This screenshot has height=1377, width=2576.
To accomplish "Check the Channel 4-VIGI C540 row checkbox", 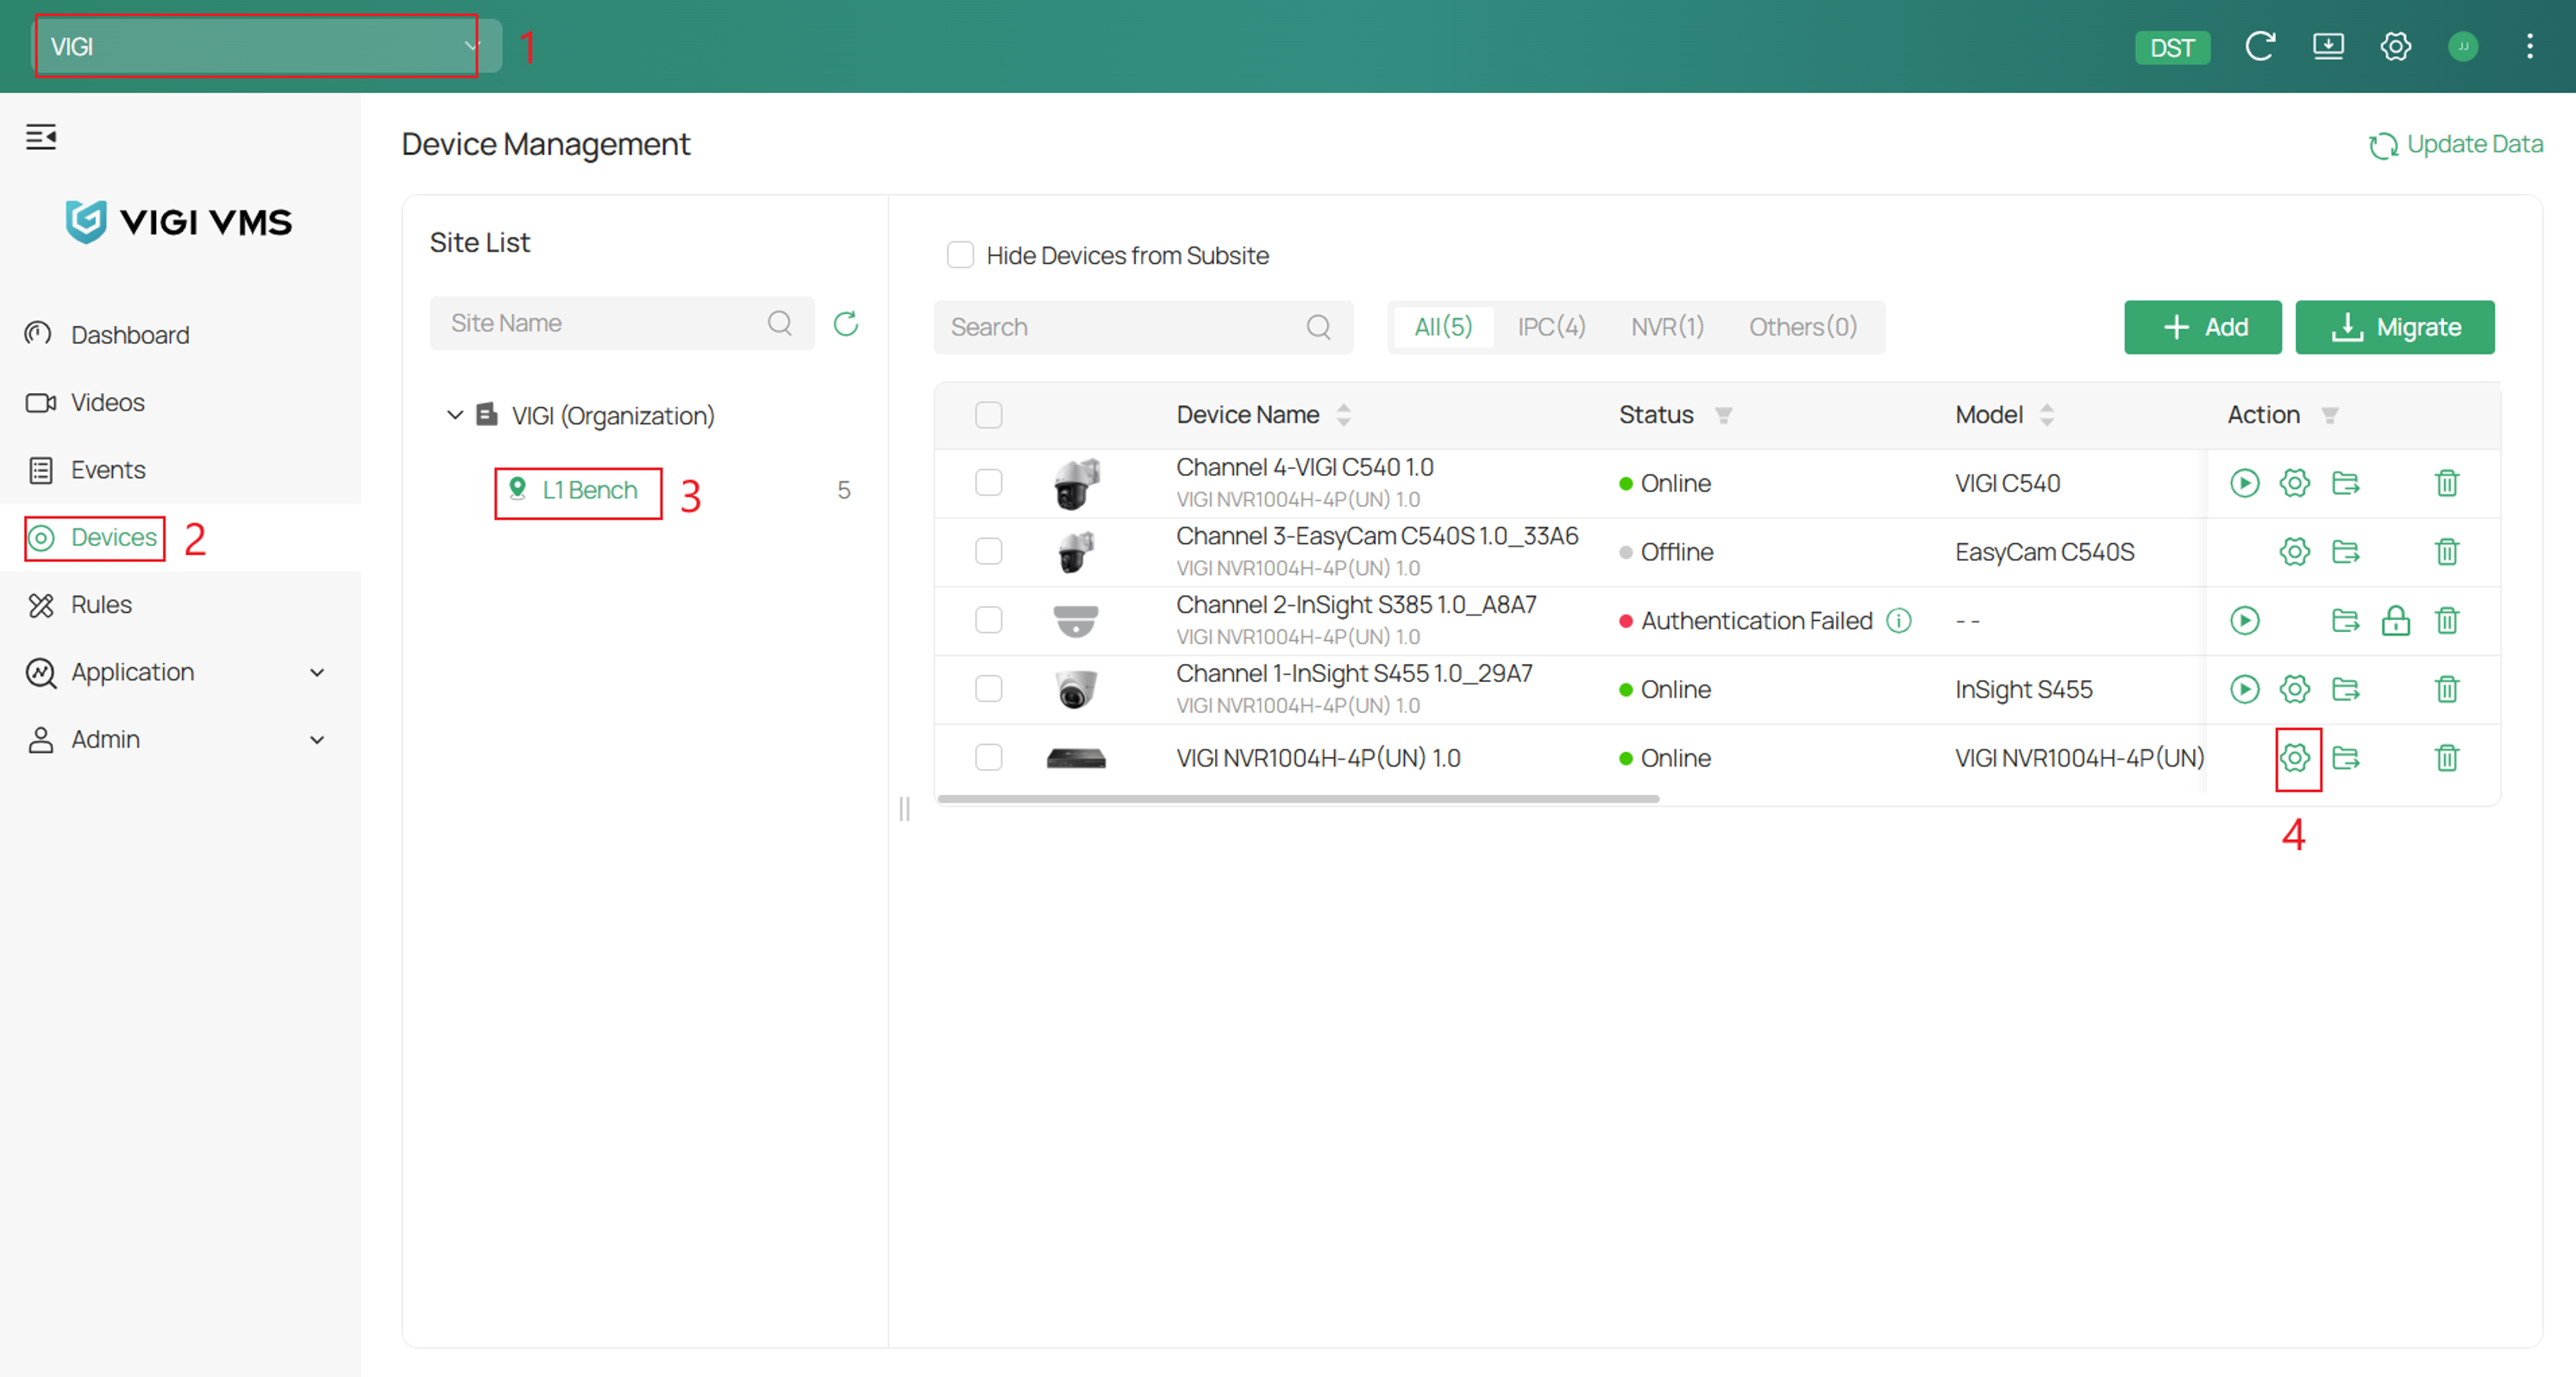I will tap(989, 483).
